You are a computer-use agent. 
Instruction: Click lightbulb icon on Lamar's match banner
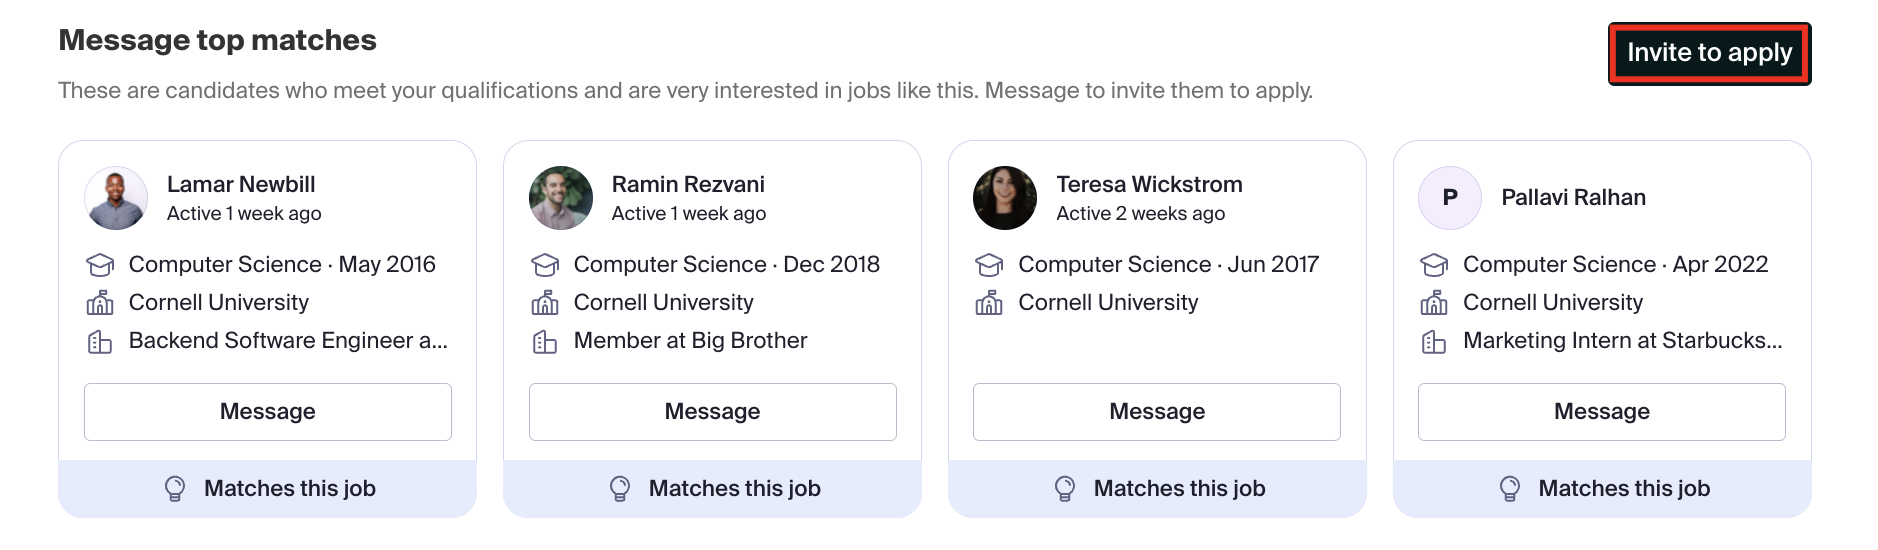tap(175, 488)
